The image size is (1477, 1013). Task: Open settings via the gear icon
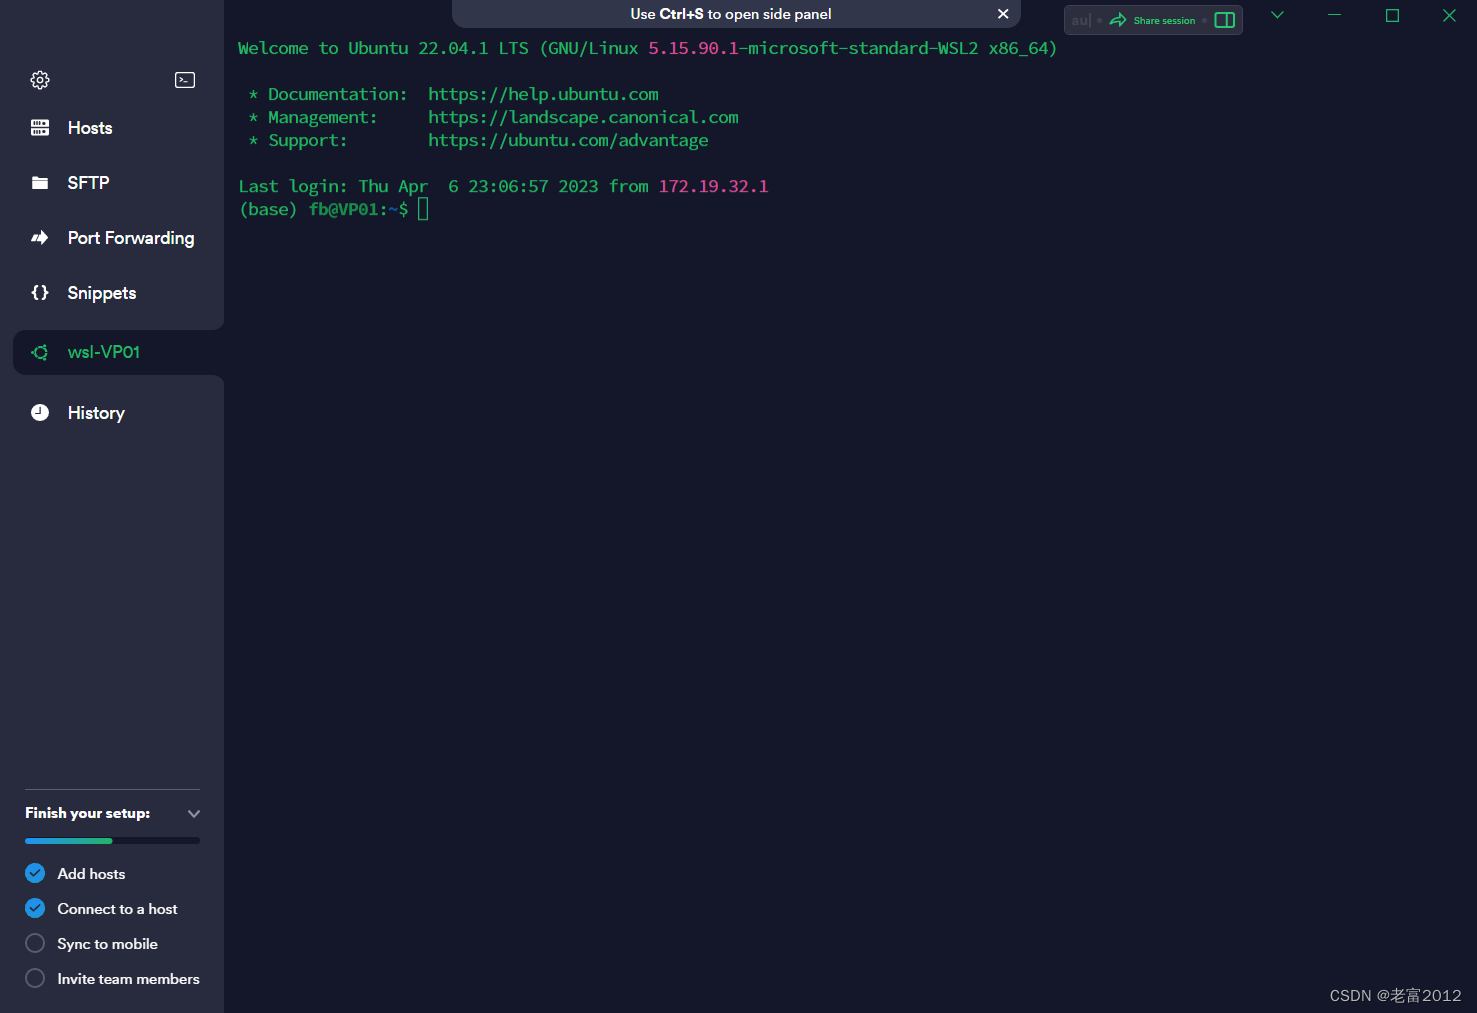(x=40, y=80)
